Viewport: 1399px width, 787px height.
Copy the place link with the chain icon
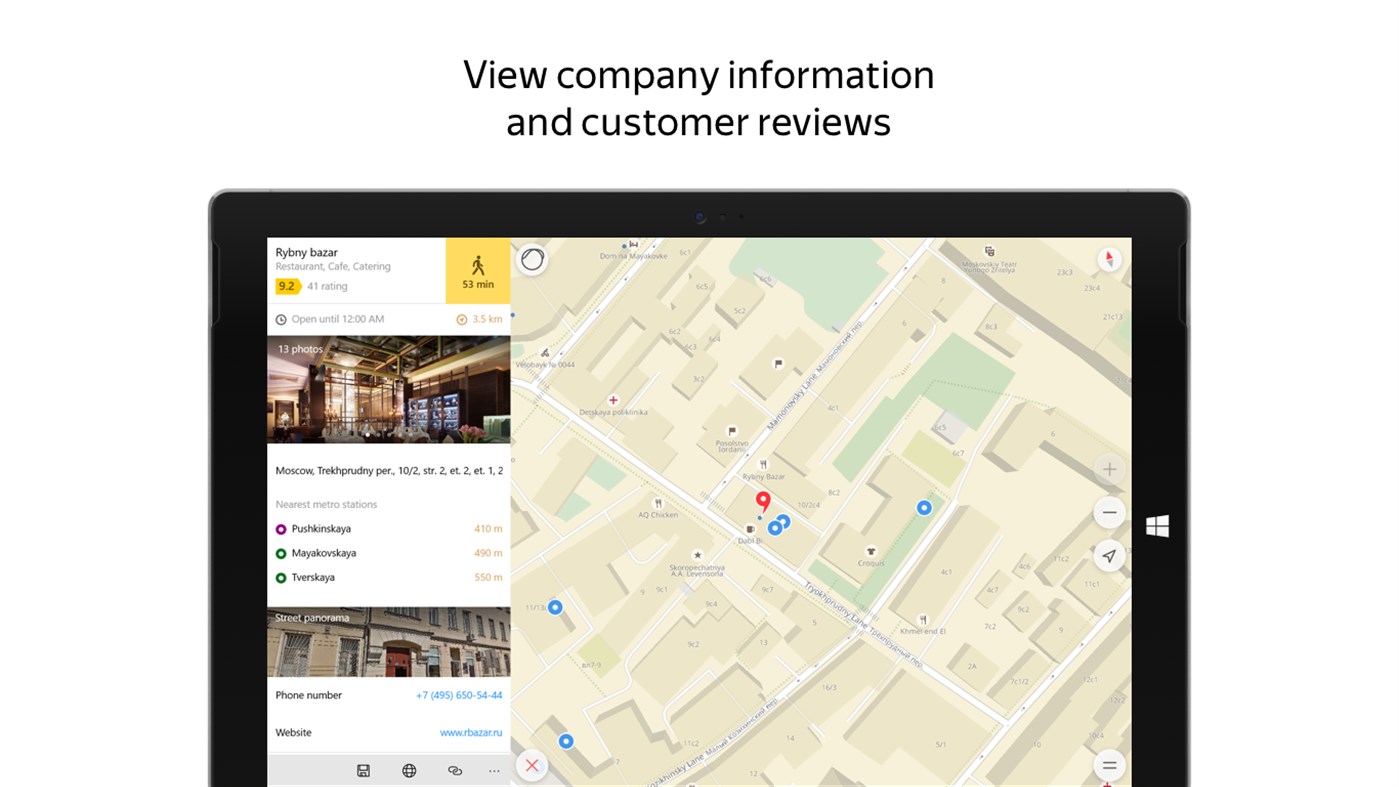pos(455,769)
